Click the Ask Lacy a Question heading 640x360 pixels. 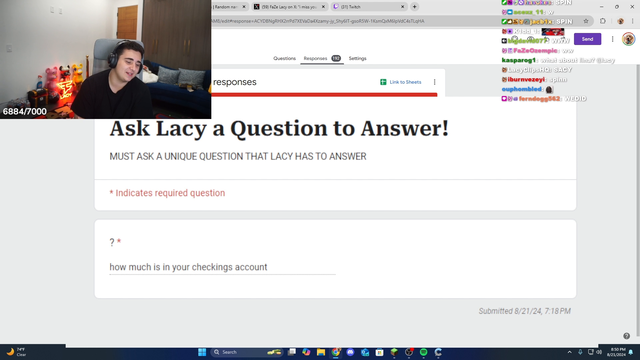279,129
